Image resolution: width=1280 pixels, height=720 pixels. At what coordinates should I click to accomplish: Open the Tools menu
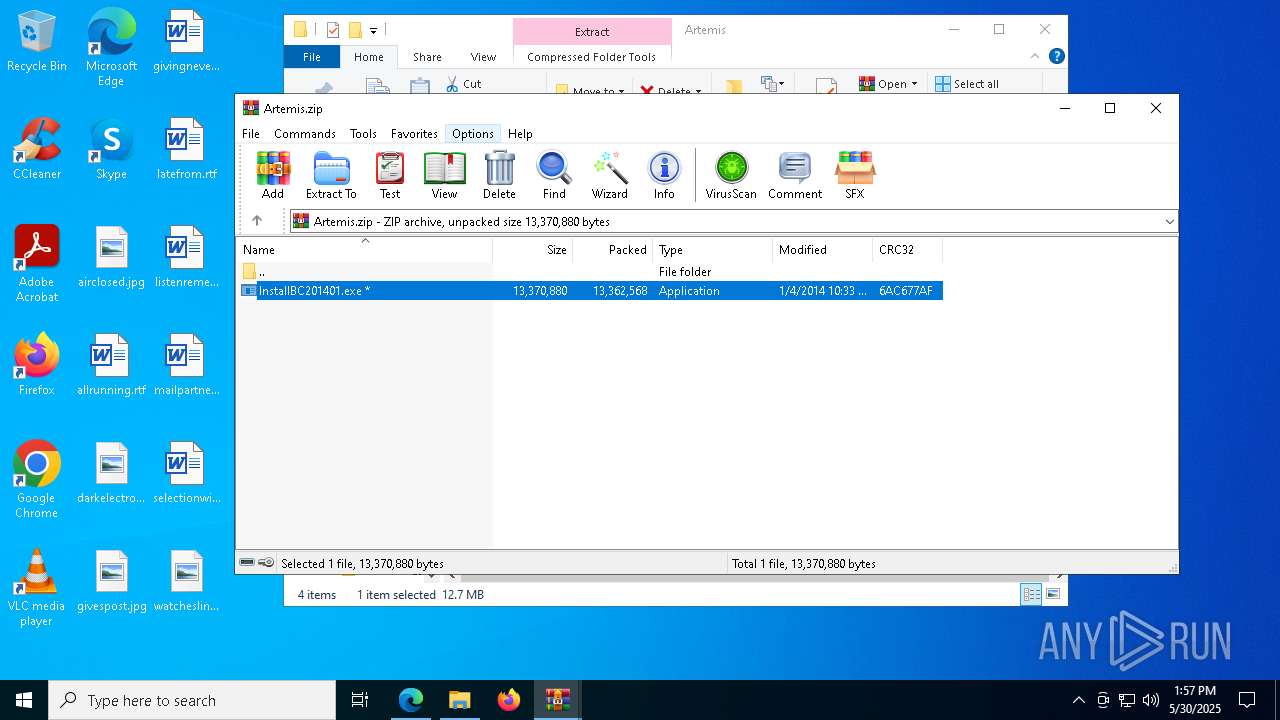[x=363, y=133]
